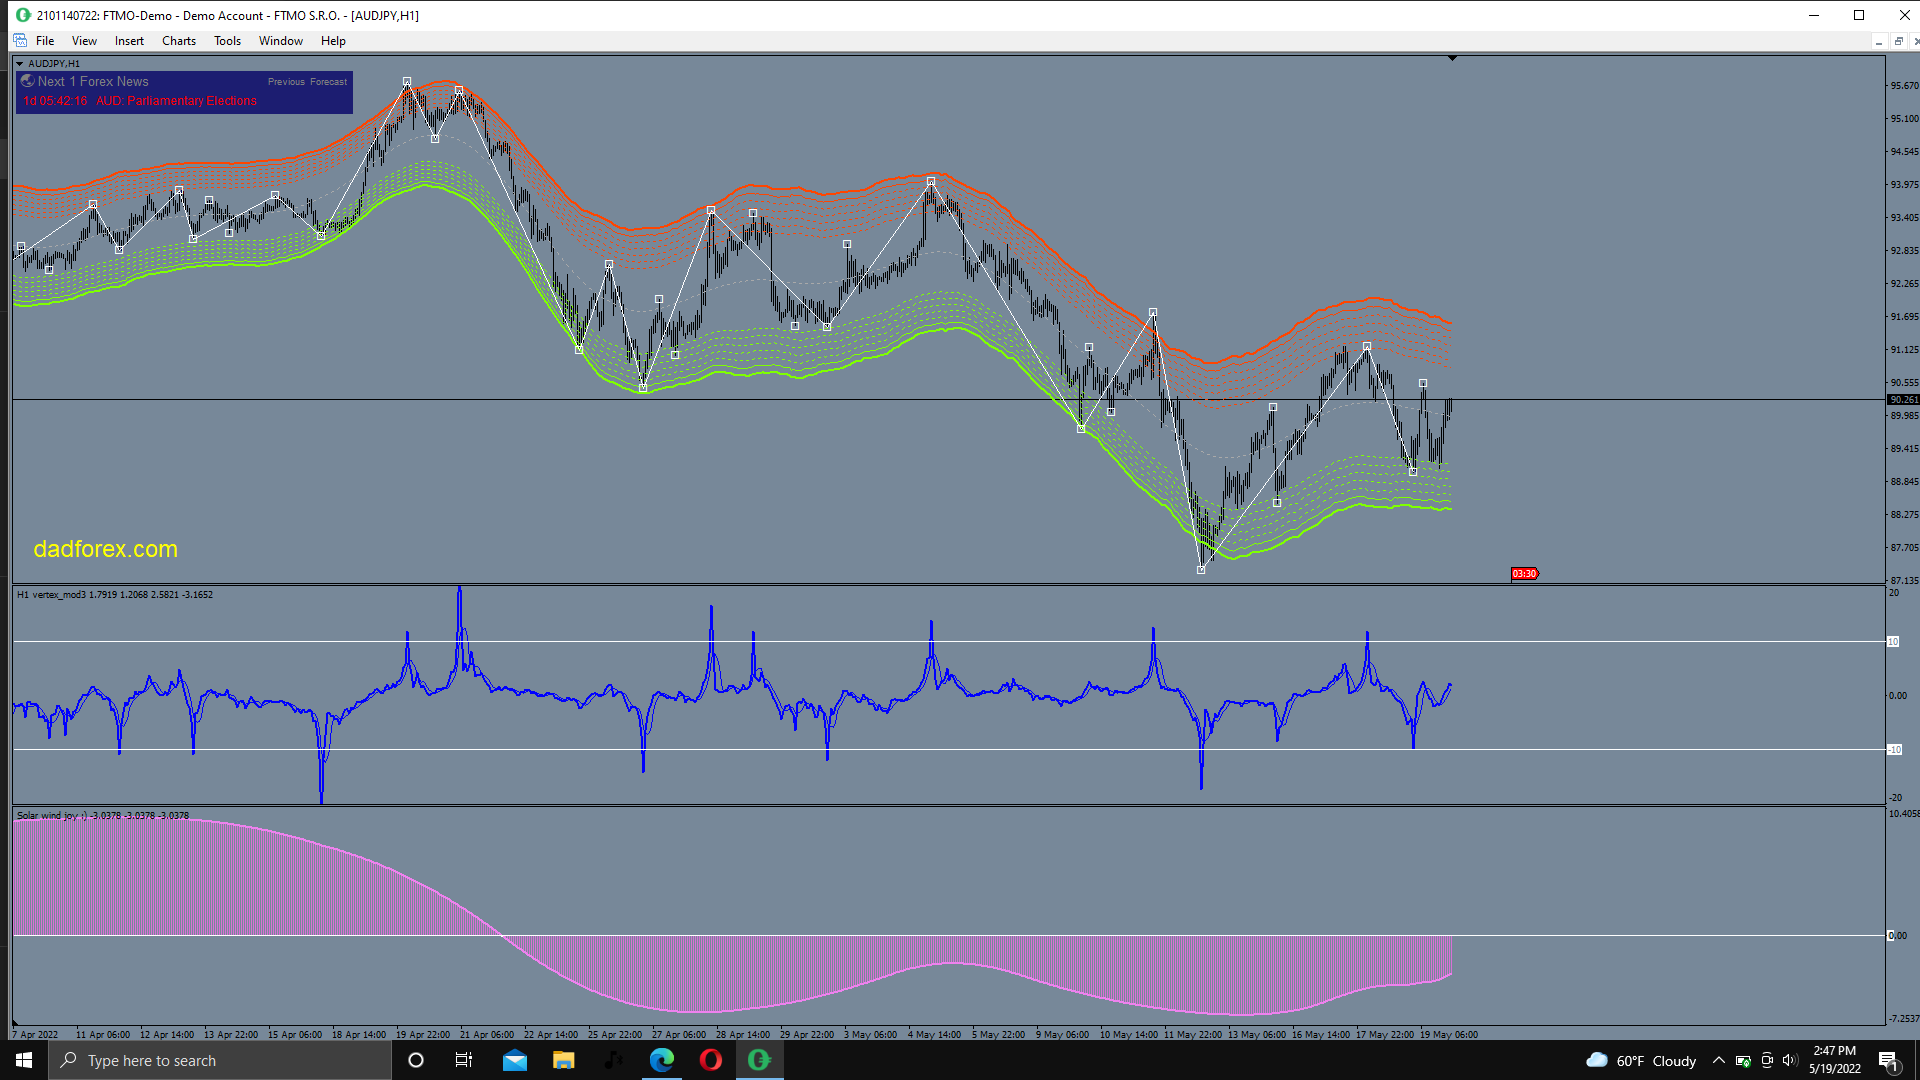Open the Opera browser taskbar icon
Image resolution: width=1920 pixels, height=1080 pixels.
[711, 1060]
